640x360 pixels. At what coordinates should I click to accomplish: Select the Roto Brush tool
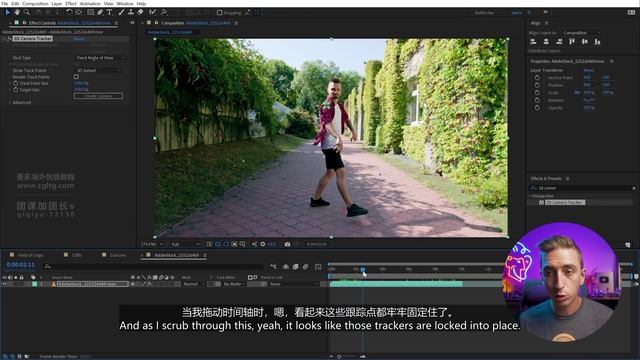coord(152,13)
